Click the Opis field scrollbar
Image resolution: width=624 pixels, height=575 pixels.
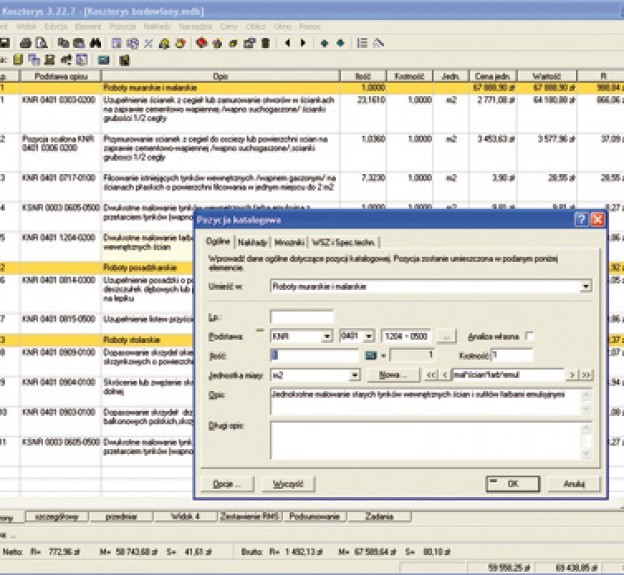click(x=586, y=402)
